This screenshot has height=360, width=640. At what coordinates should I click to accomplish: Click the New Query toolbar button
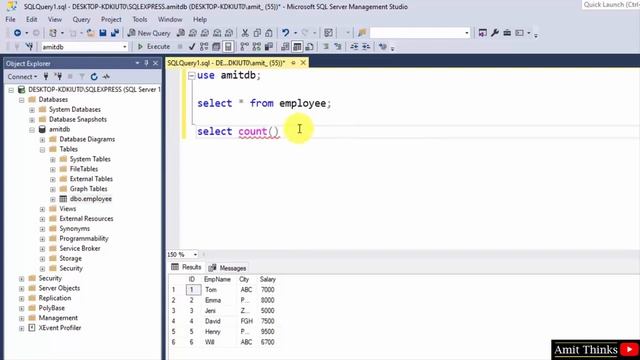pyautogui.click(x=149, y=33)
